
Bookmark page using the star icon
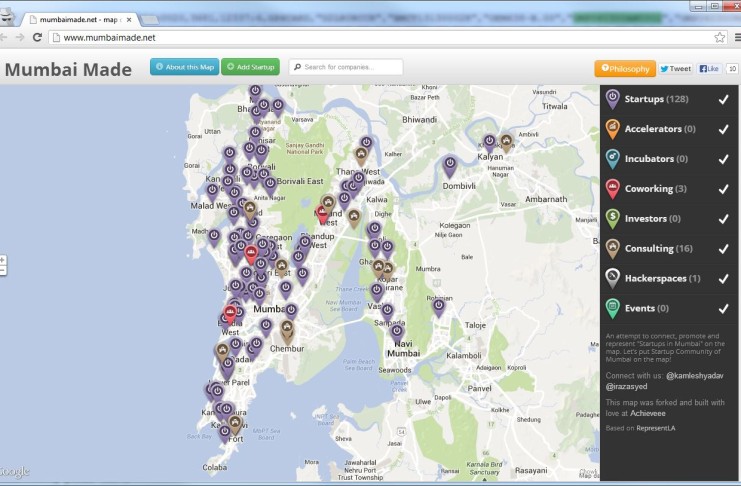(x=719, y=37)
